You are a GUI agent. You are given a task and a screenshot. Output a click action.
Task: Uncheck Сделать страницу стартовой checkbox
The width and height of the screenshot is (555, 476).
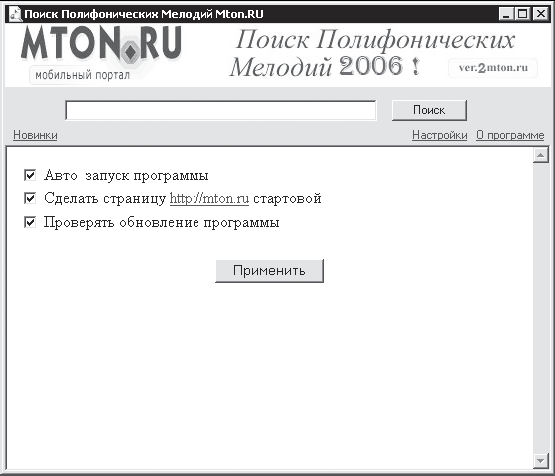point(30,198)
